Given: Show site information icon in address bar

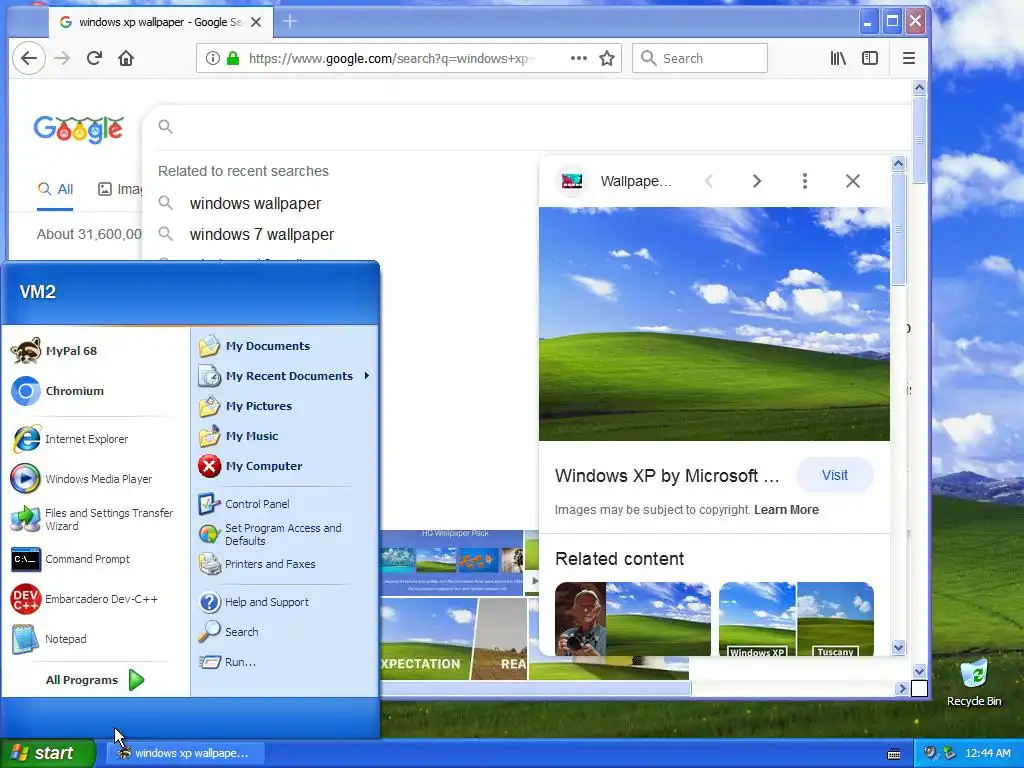Looking at the screenshot, I should click(212, 58).
